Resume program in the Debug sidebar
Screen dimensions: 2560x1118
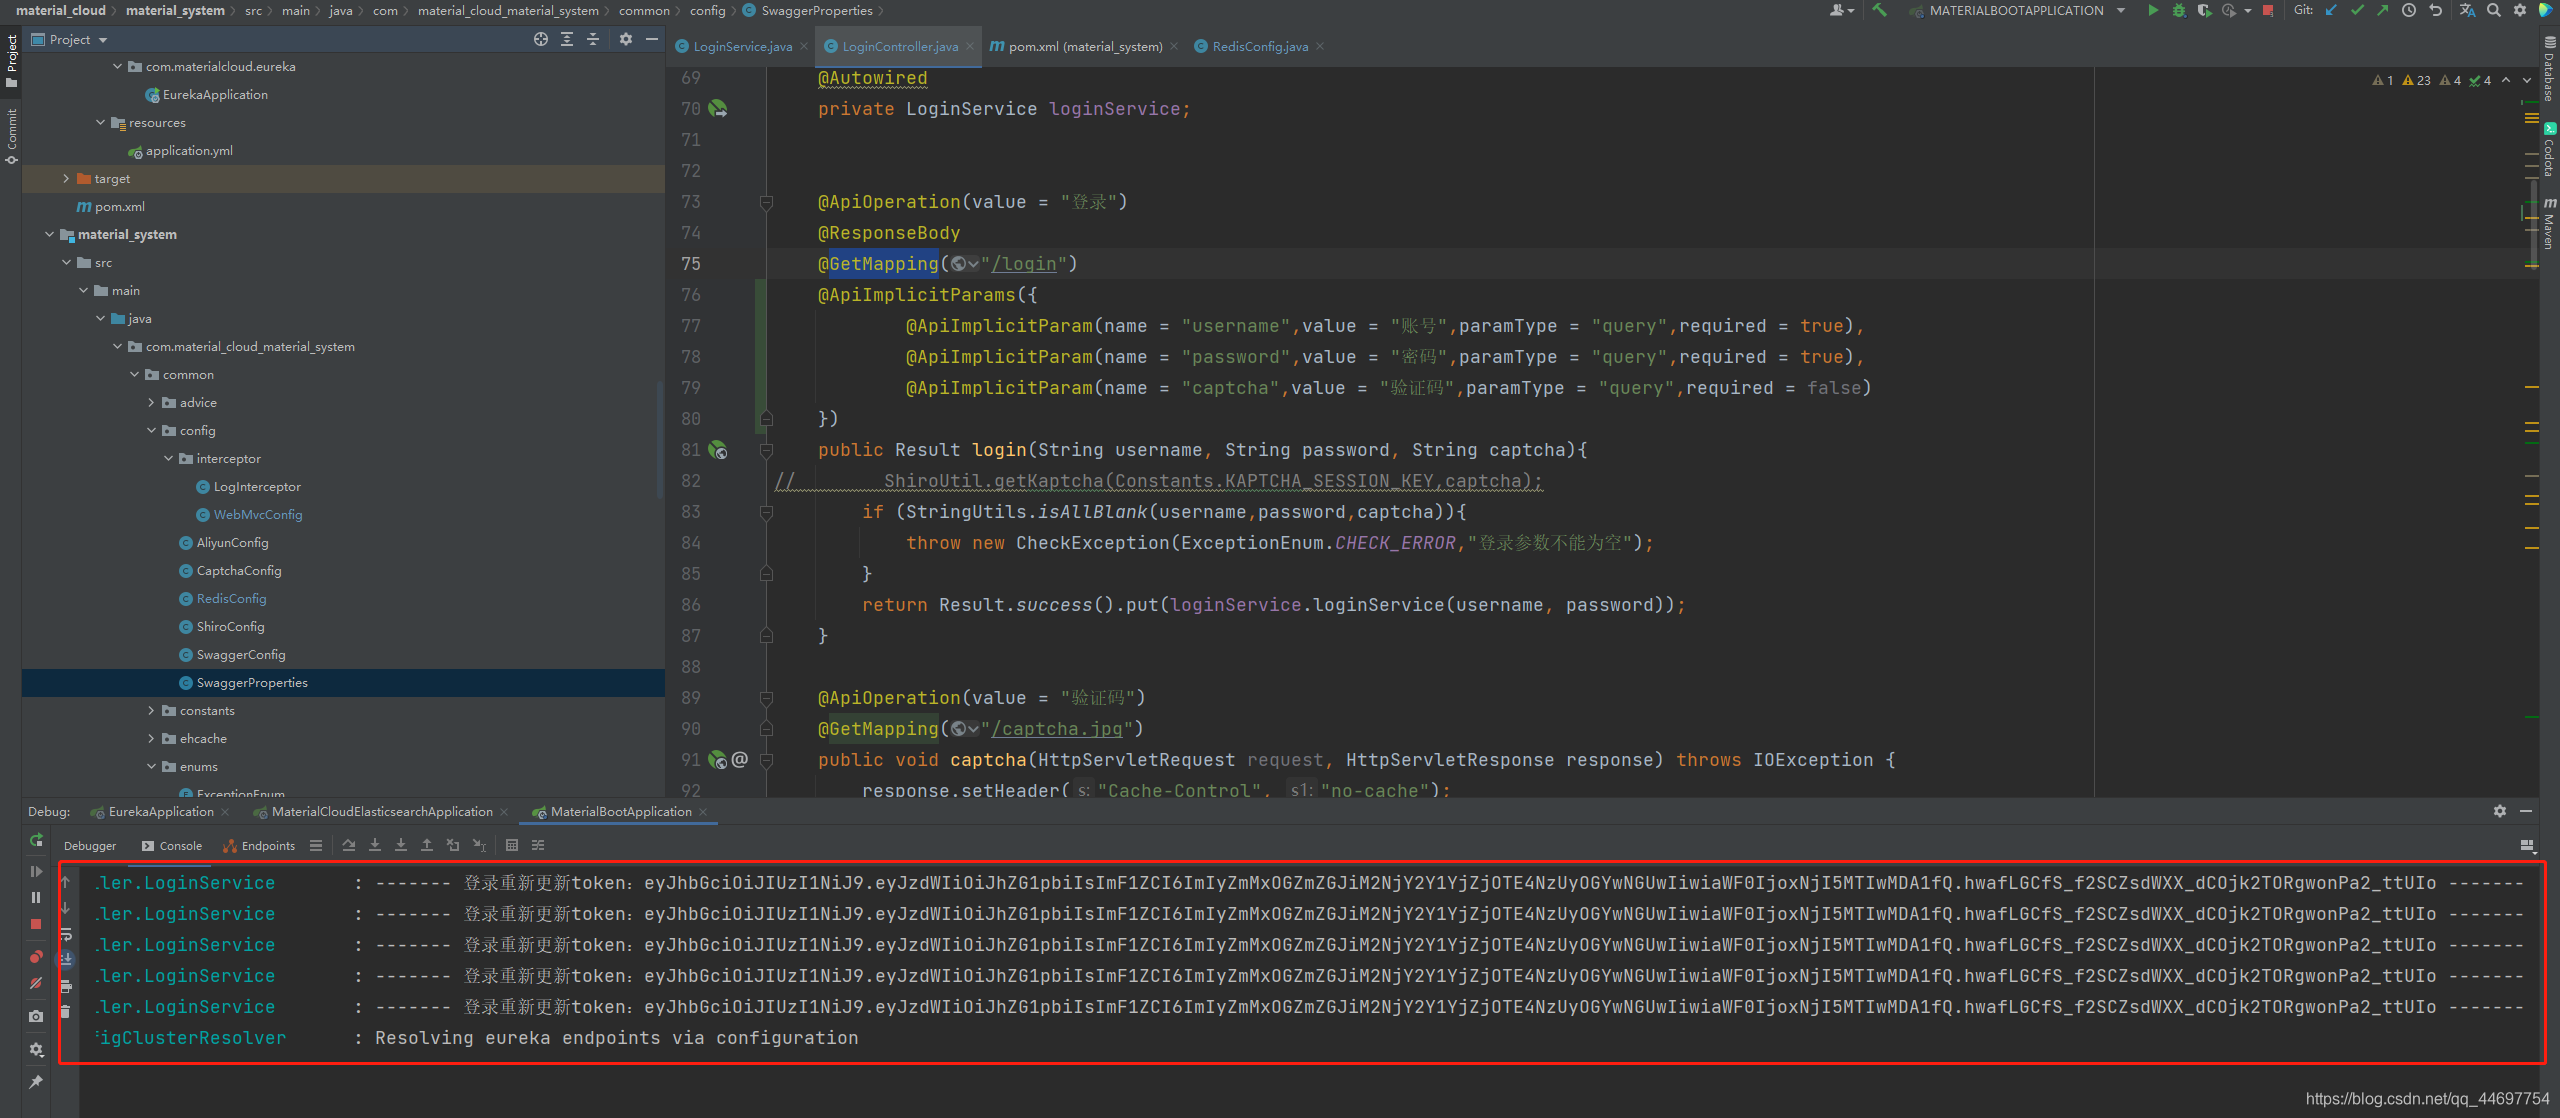coord(36,871)
